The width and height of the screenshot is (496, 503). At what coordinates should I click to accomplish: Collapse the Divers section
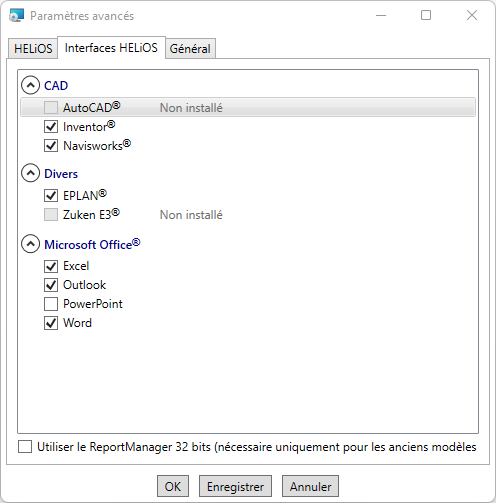(30, 173)
